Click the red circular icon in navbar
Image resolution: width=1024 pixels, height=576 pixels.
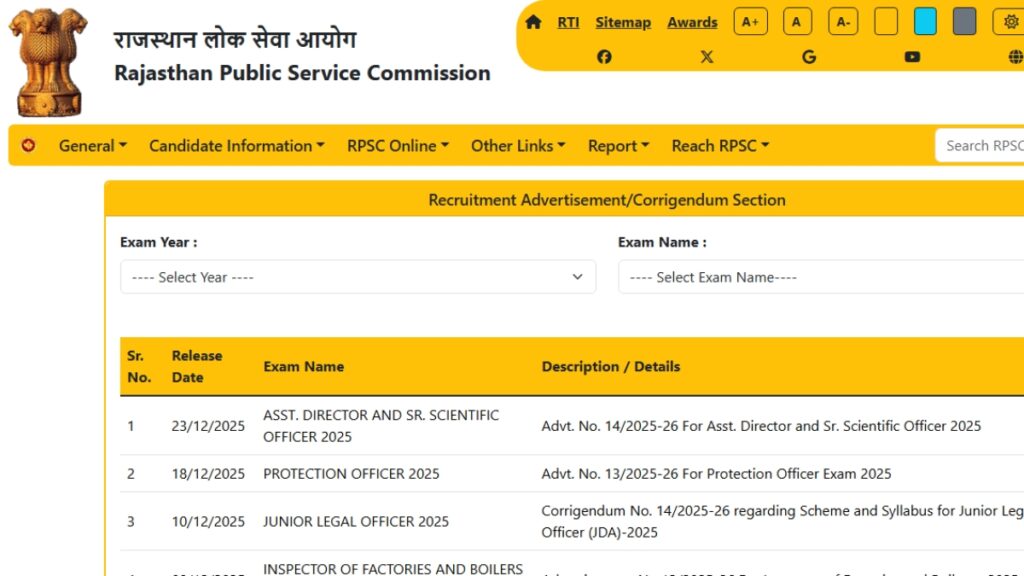point(28,146)
